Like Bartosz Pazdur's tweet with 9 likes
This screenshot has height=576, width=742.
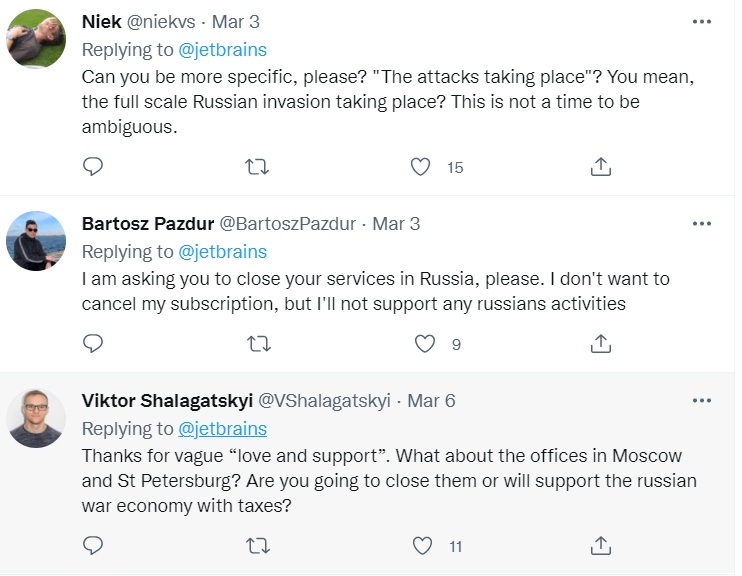pyautogui.click(x=424, y=344)
